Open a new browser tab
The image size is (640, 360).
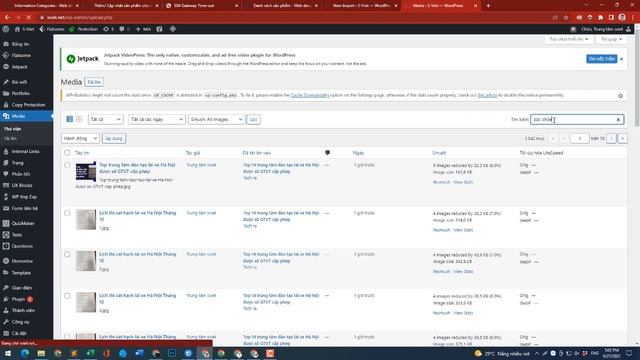click(488, 6)
